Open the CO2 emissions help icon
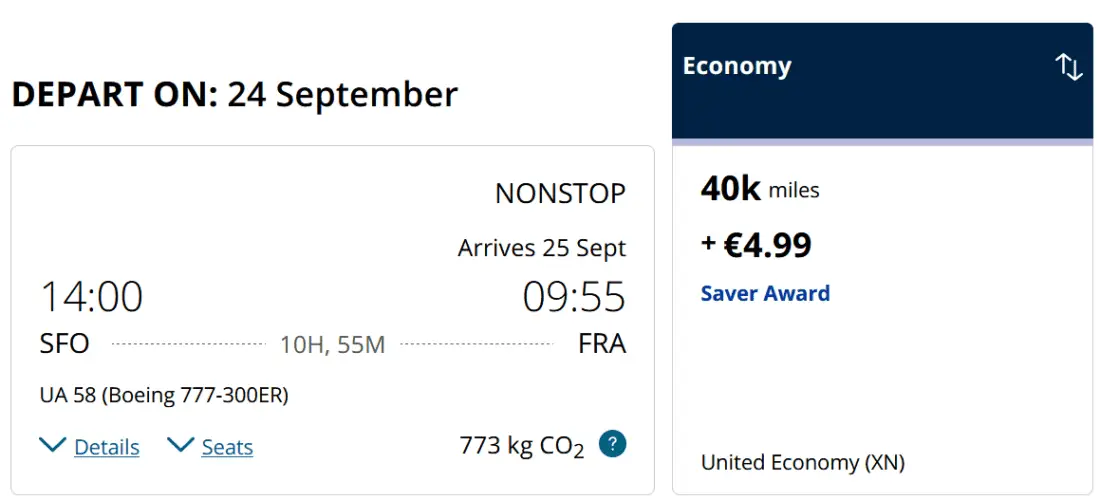The image size is (1100, 500). (x=612, y=444)
